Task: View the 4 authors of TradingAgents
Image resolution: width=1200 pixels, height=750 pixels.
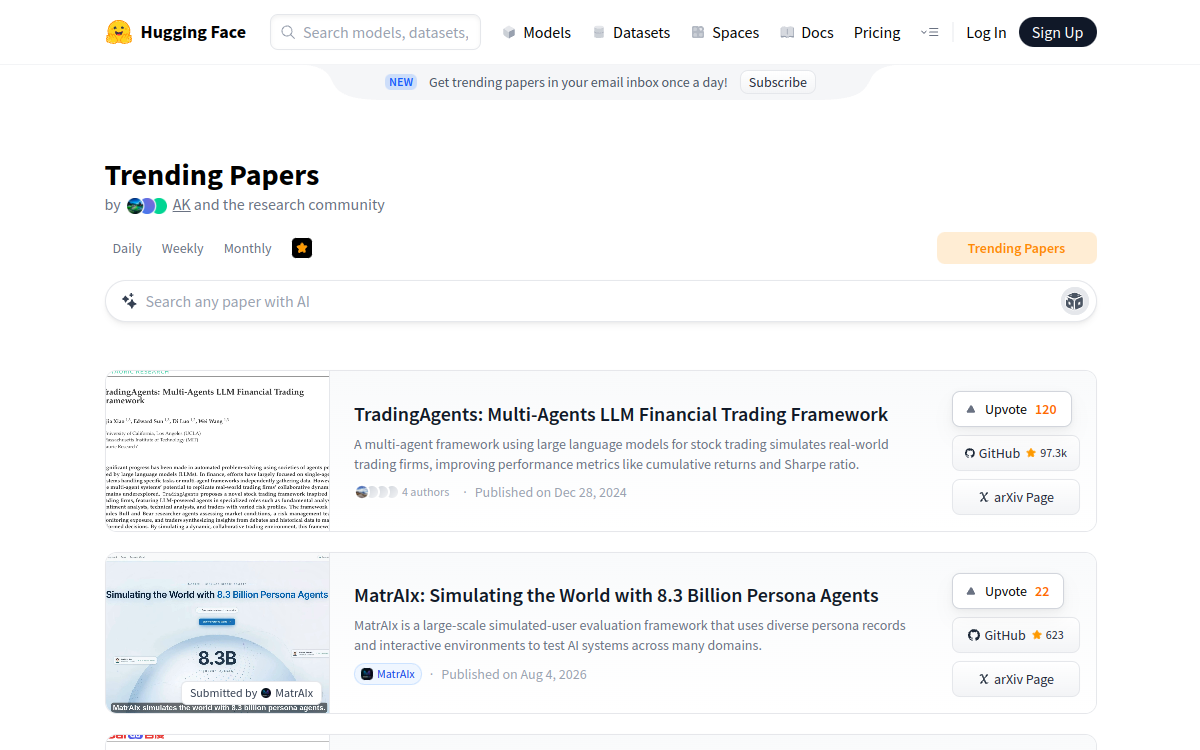Action: (402, 492)
